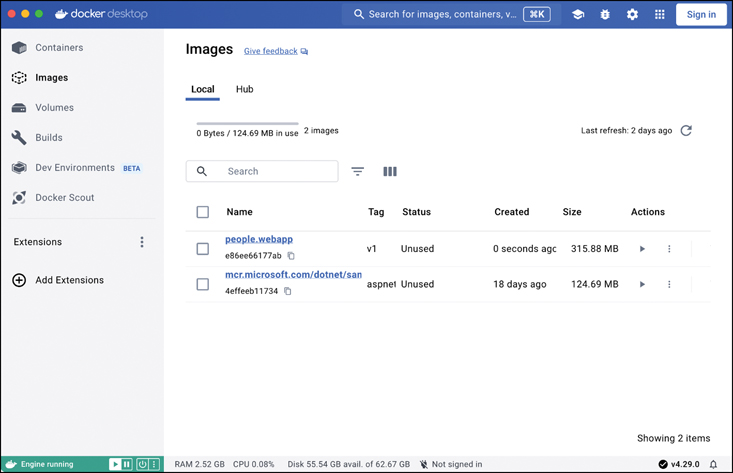The width and height of the screenshot is (733, 473).
Task: Run the people.webapp image
Action: pyautogui.click(x=642, y=249)
